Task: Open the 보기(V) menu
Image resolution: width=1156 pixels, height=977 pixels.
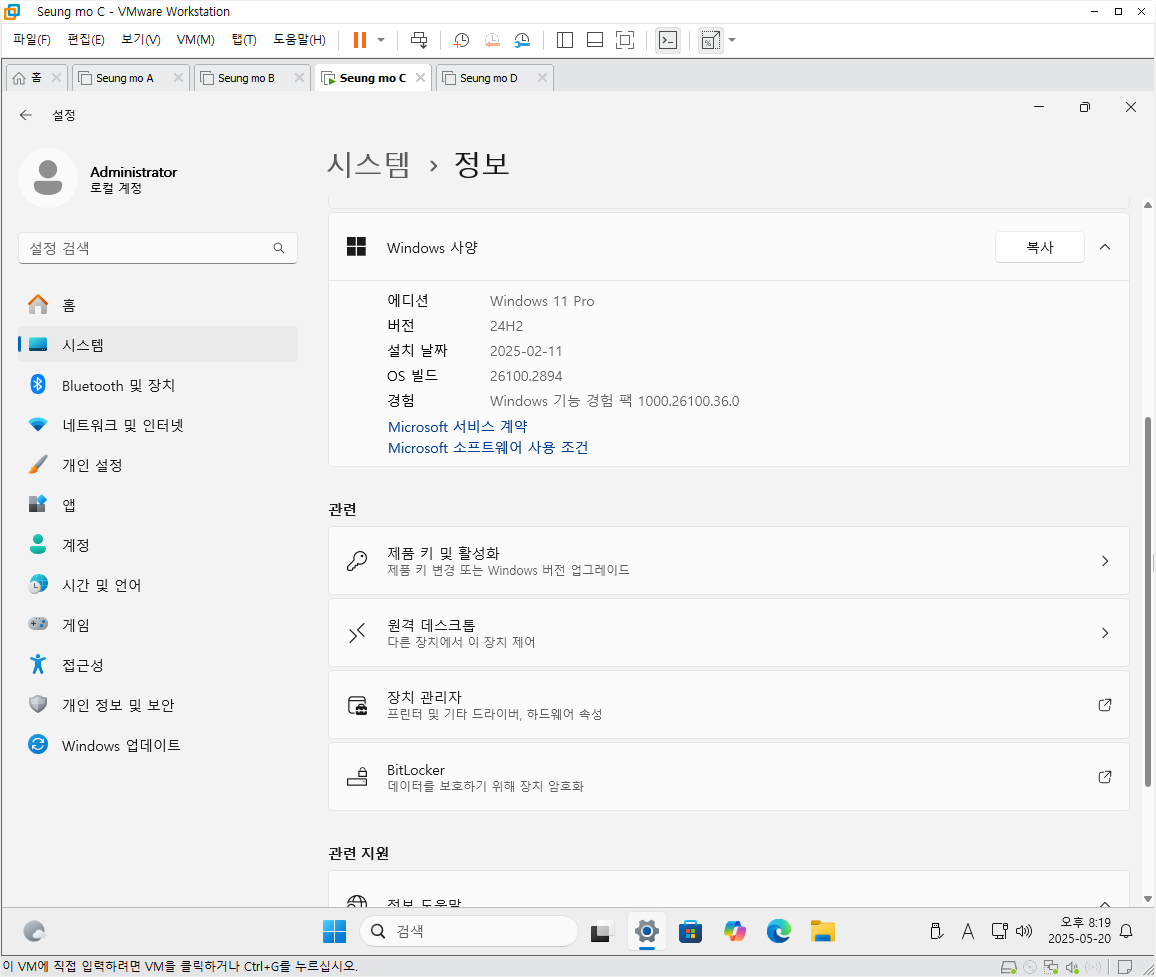Action: [141, 40]
